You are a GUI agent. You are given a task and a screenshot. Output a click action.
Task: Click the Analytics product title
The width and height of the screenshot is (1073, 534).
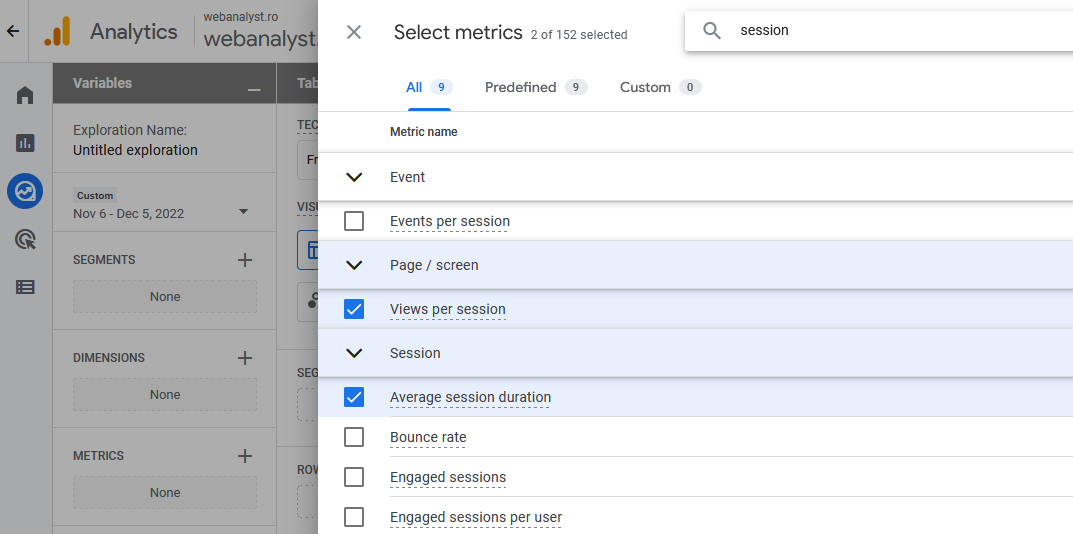click(x=133, y=31)
